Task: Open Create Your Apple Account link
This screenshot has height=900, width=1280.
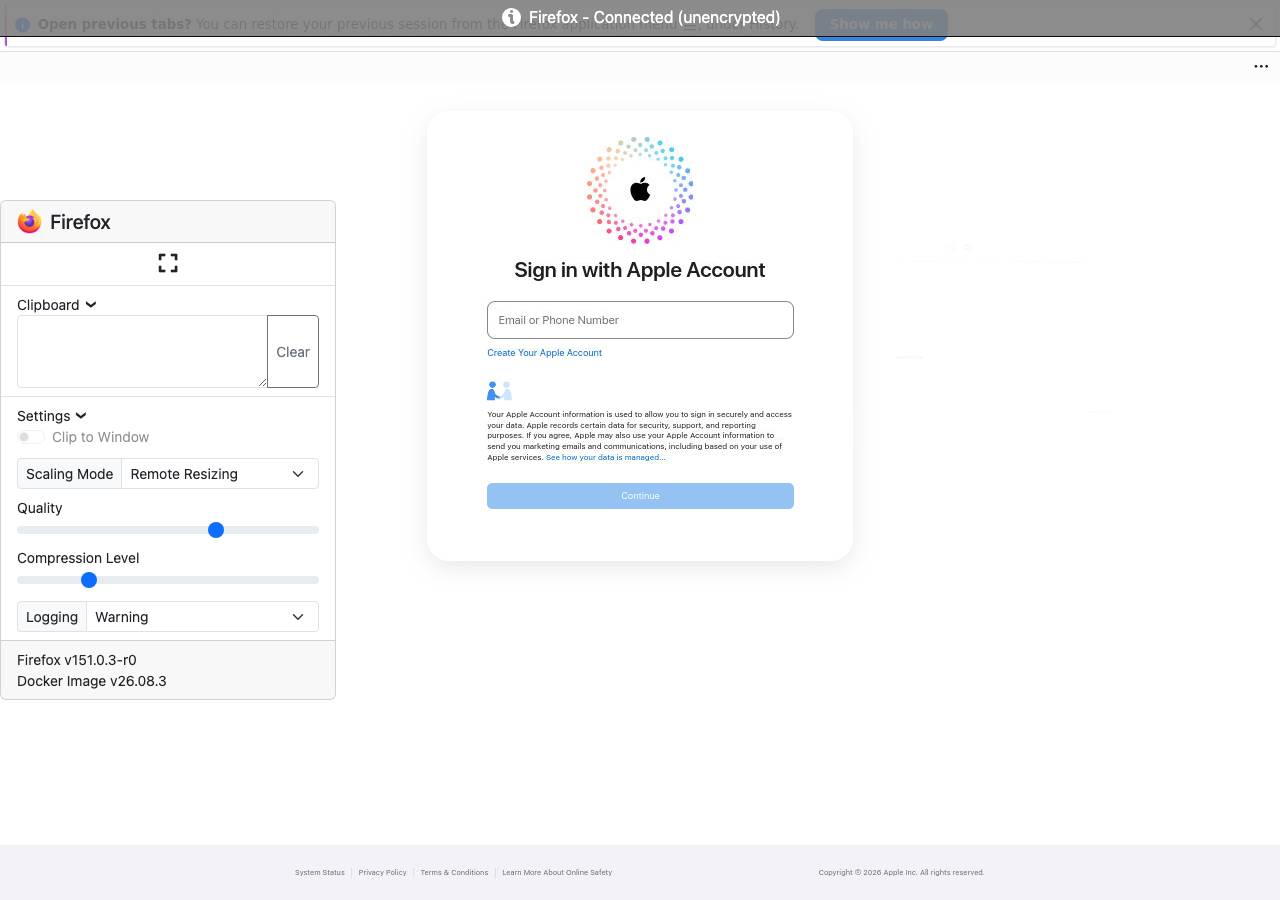Action: pos(544,353)
